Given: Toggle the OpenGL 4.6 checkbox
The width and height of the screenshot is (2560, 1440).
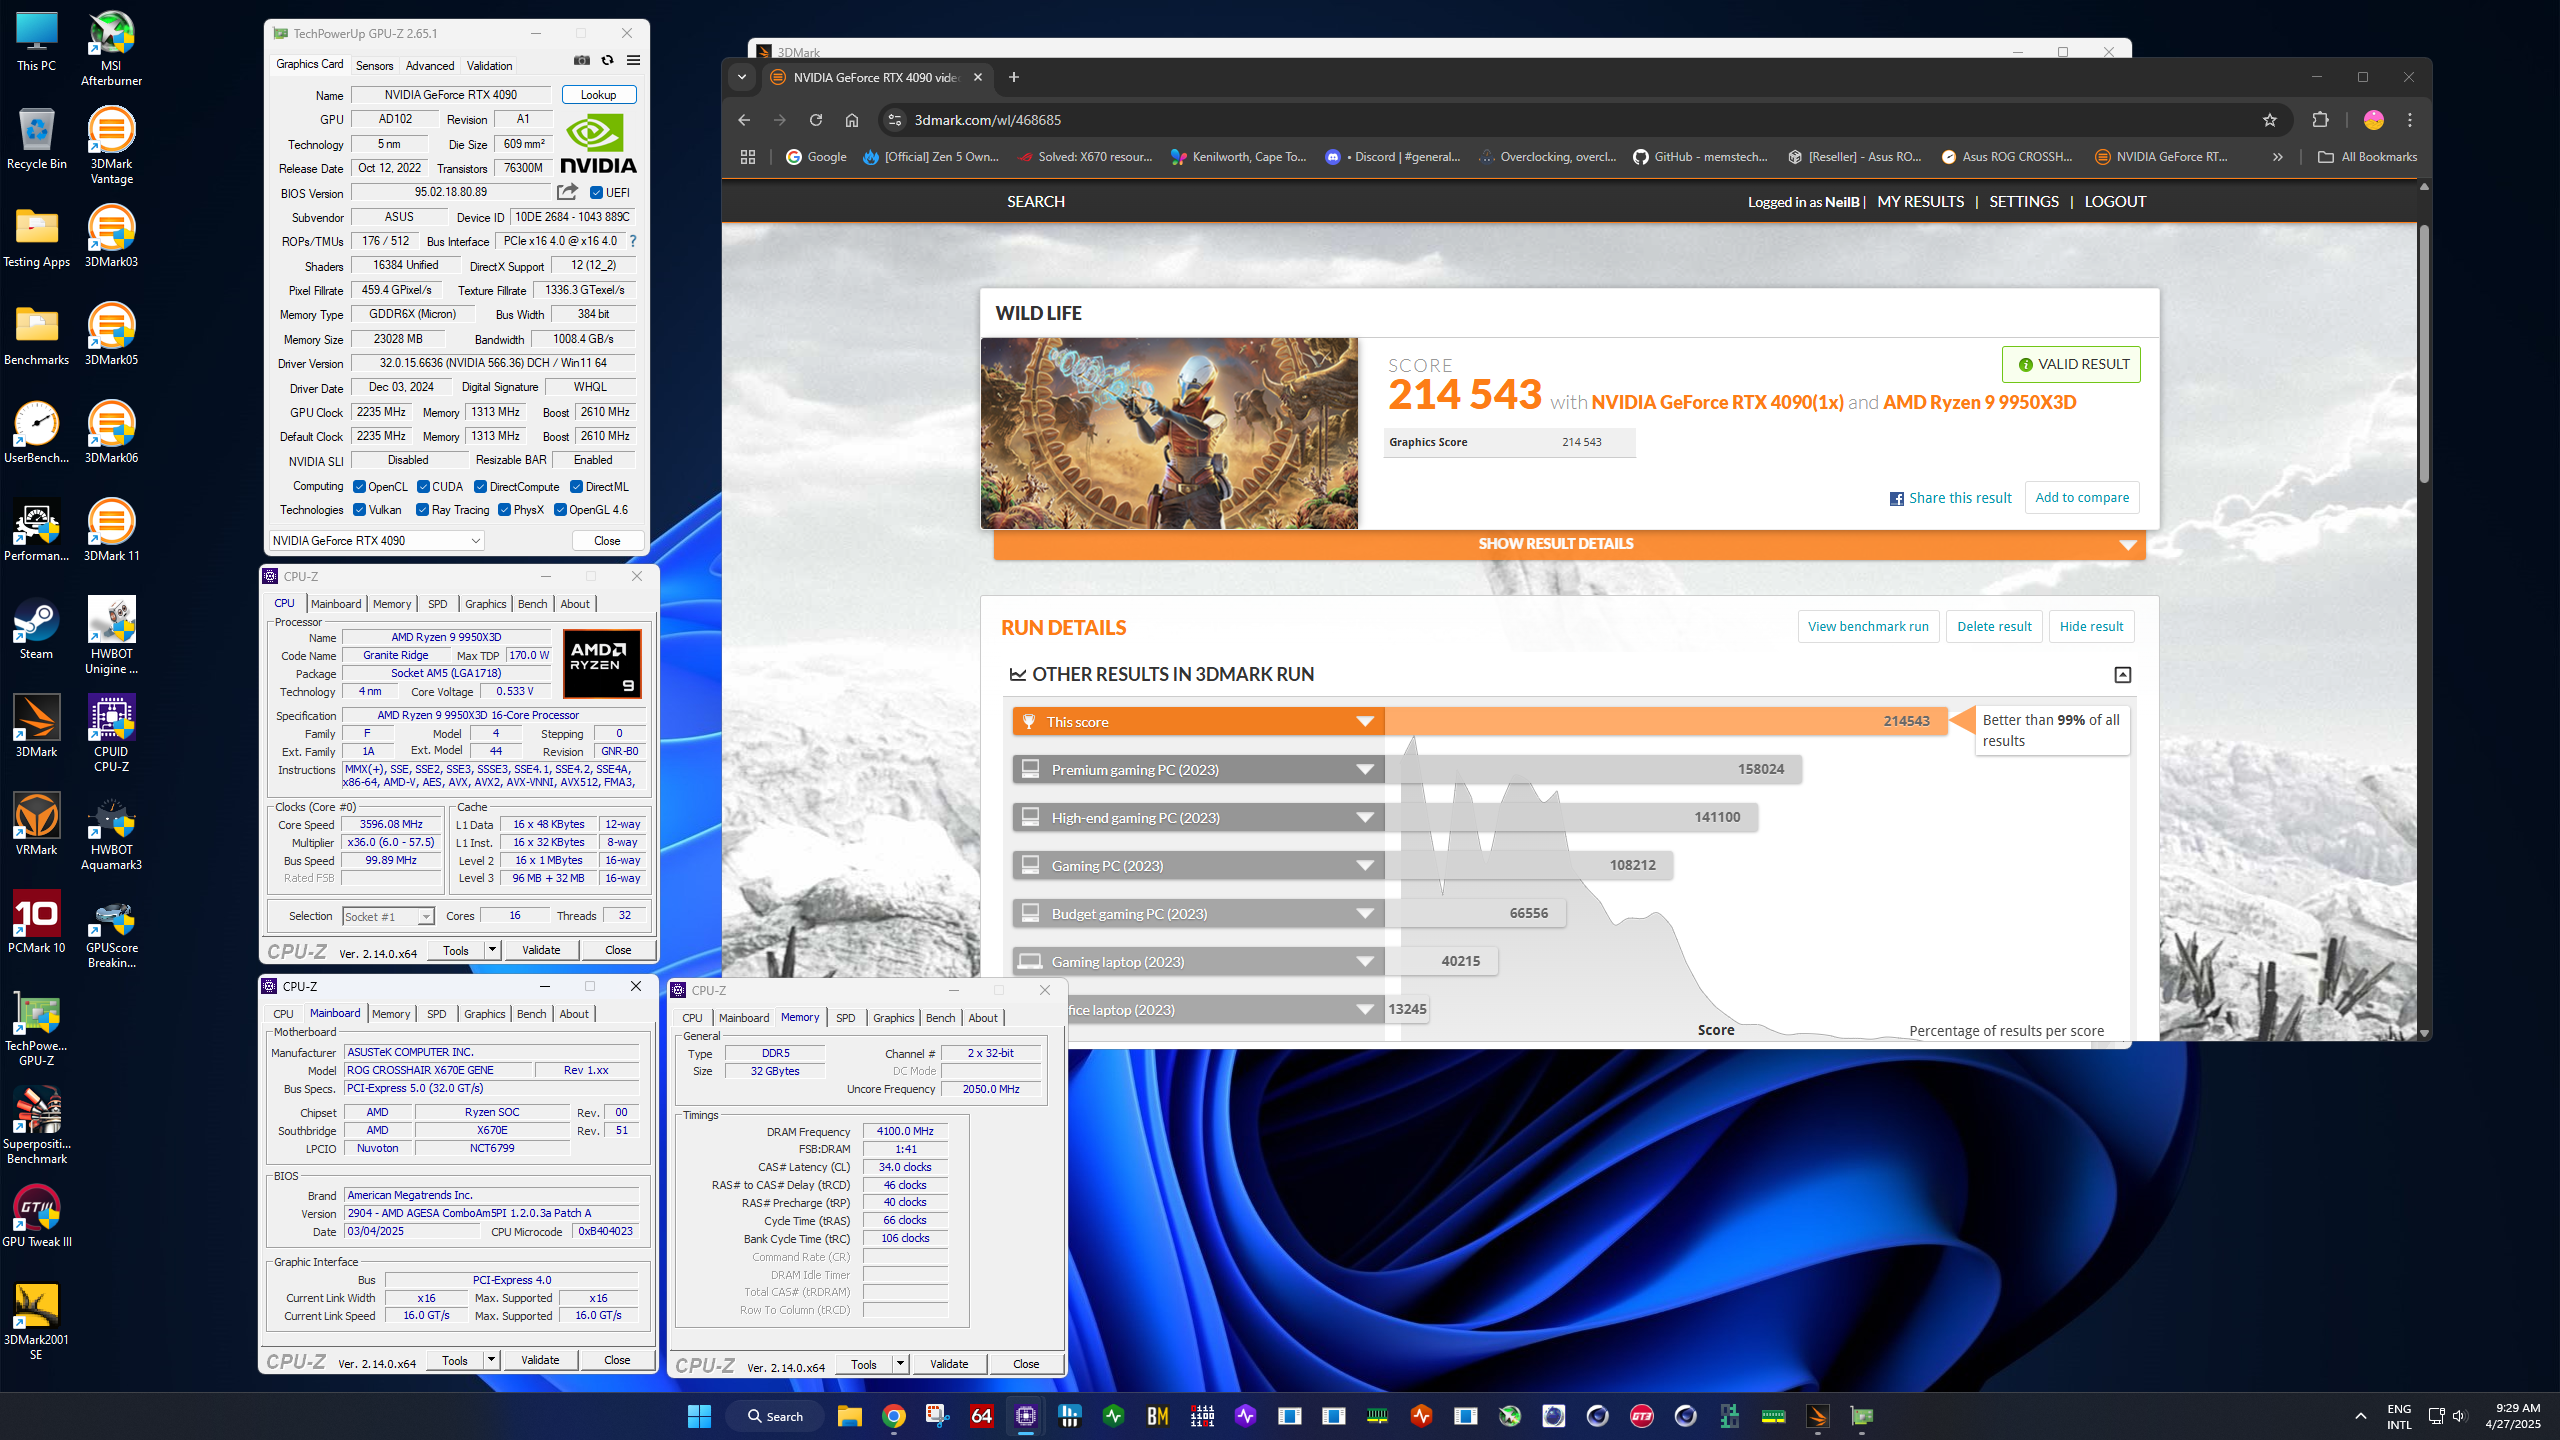Looking at the screenshot, I should click(x=560, y=510).
